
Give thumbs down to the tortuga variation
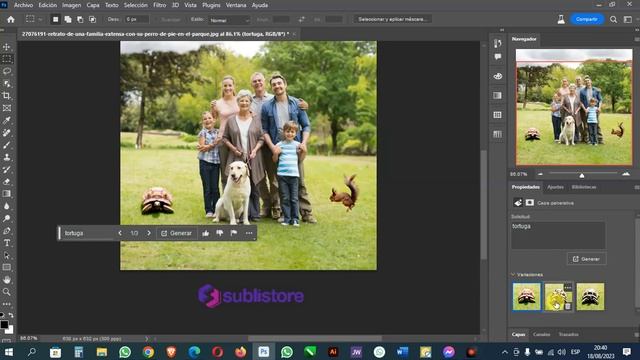[x=220, y=233]
